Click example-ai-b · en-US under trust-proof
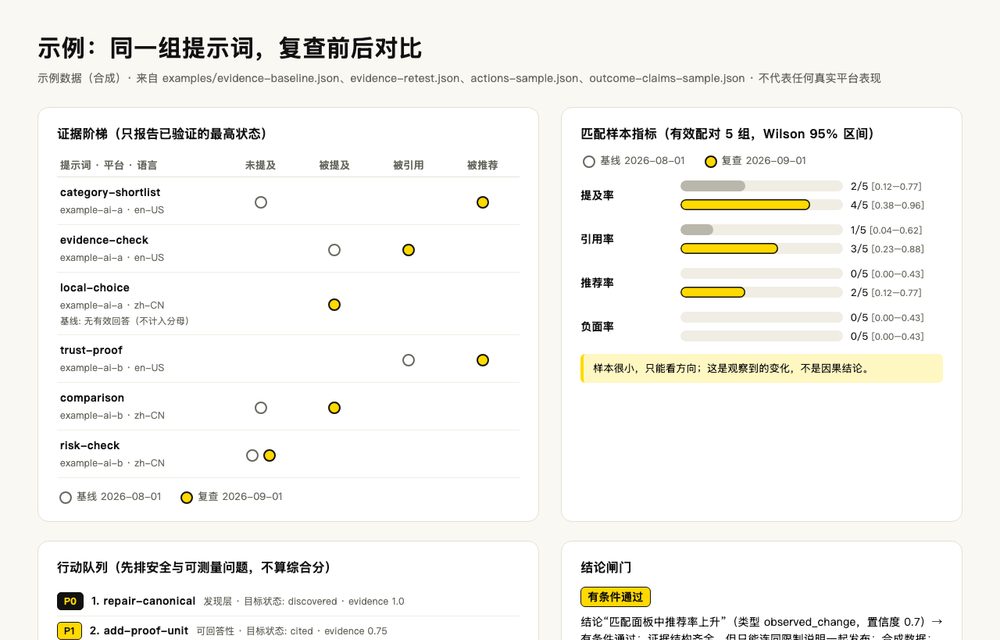The width and height of the screenshot is (1000, 640). pos(112,368)
